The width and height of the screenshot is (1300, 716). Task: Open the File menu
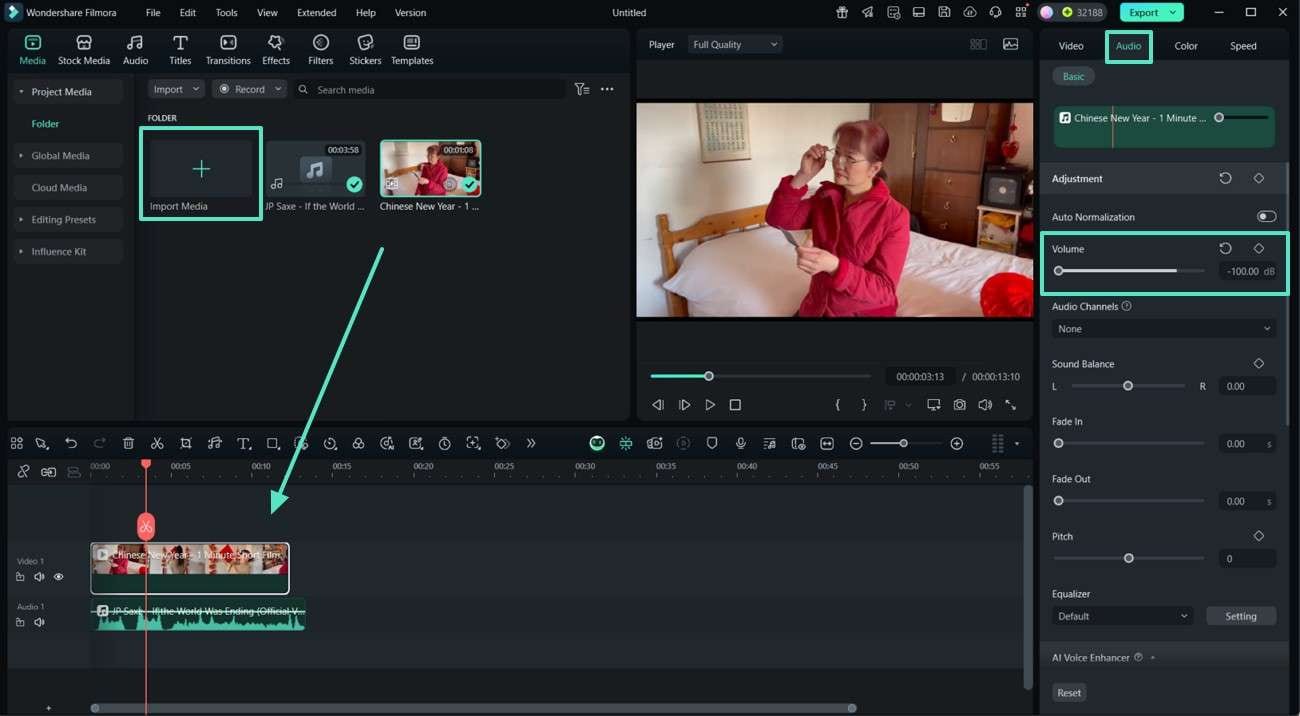click(x=153, y=13)
